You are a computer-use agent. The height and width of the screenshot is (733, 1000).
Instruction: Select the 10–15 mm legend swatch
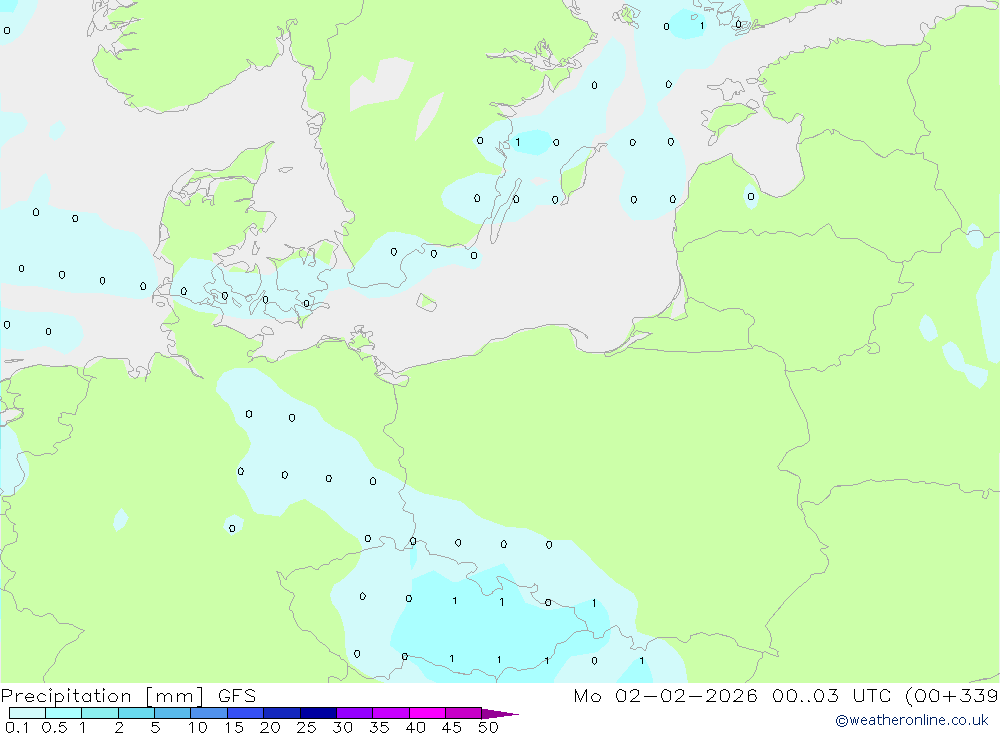click(x=209, y=713)
